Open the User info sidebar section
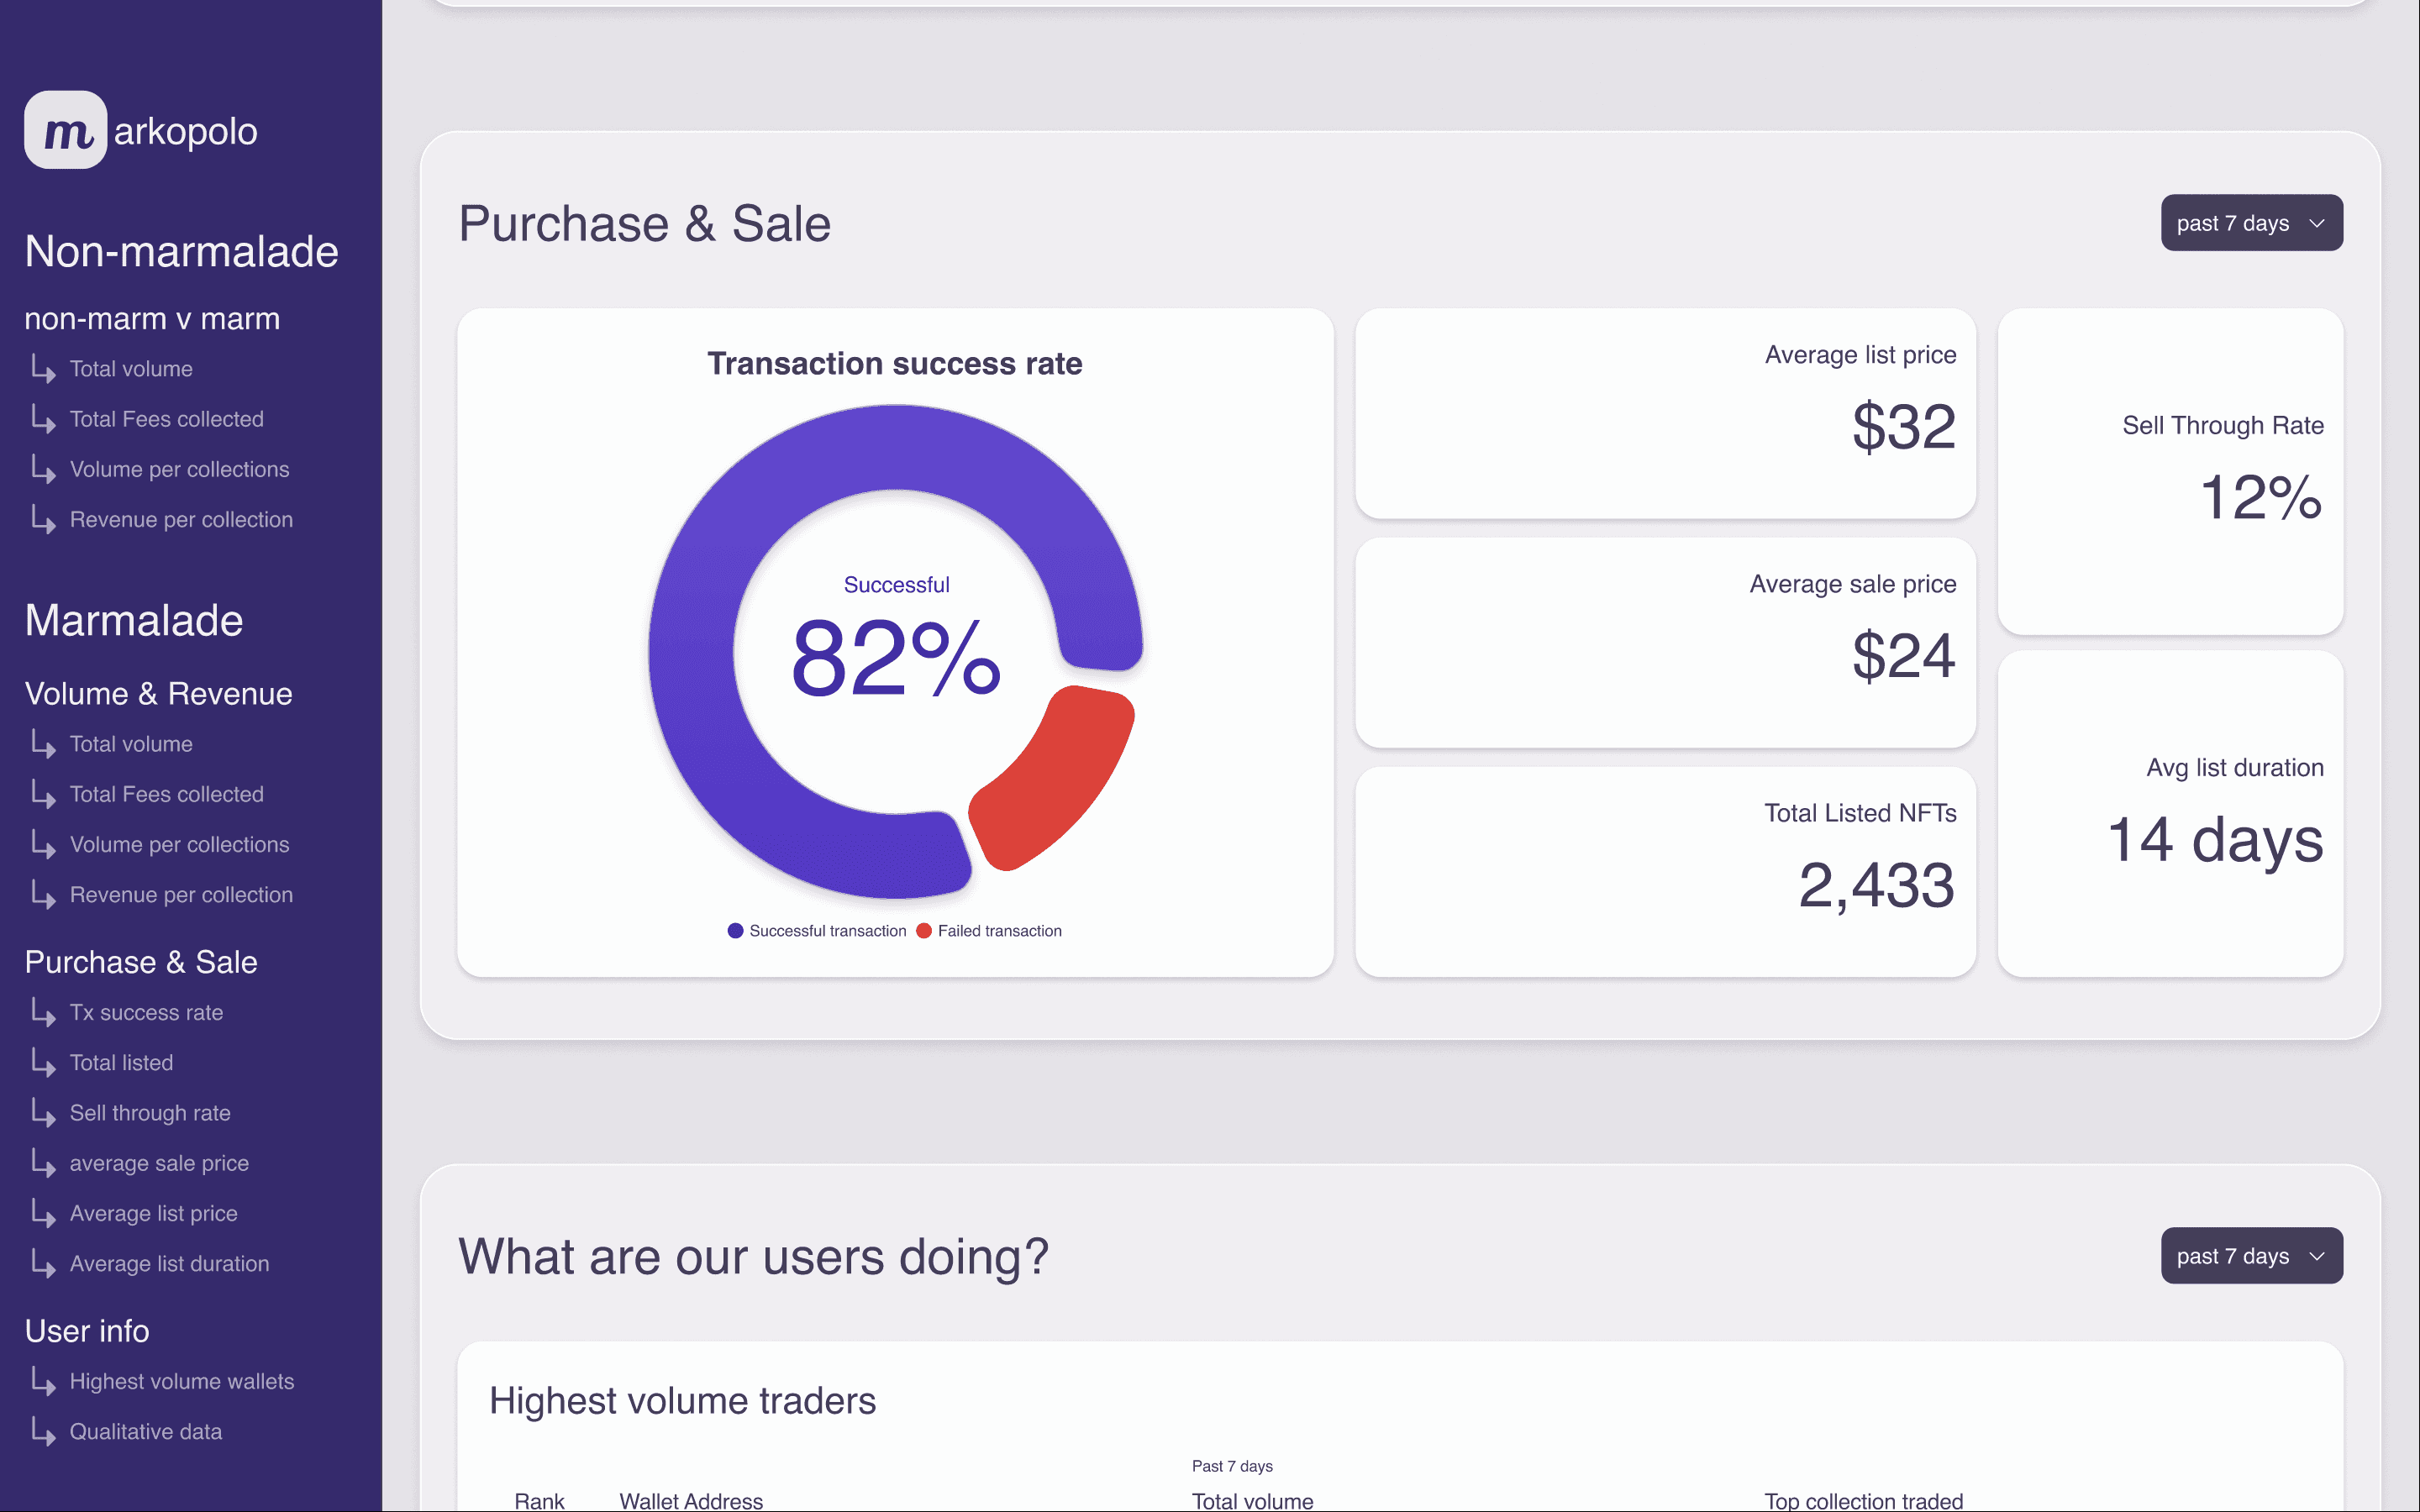The height and width of the screenshot is (1512, 2420). coord(87,1331)
